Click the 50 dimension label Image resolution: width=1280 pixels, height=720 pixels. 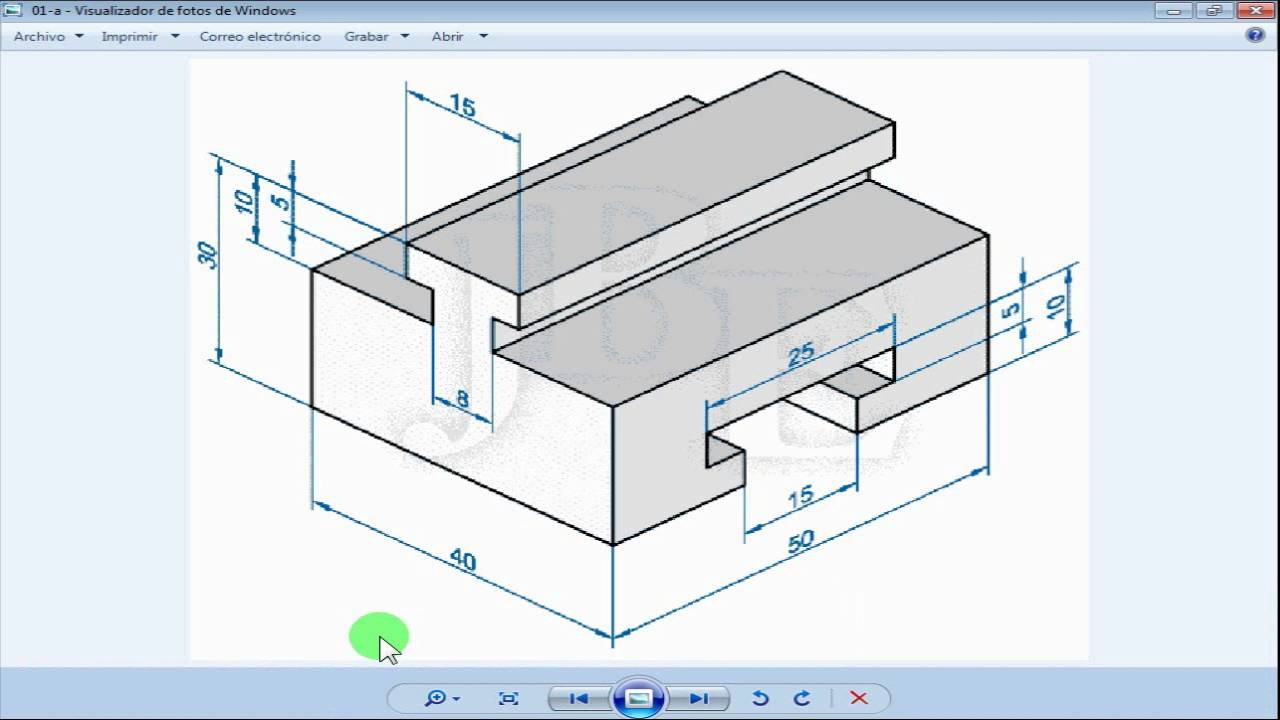coord(801,540)
